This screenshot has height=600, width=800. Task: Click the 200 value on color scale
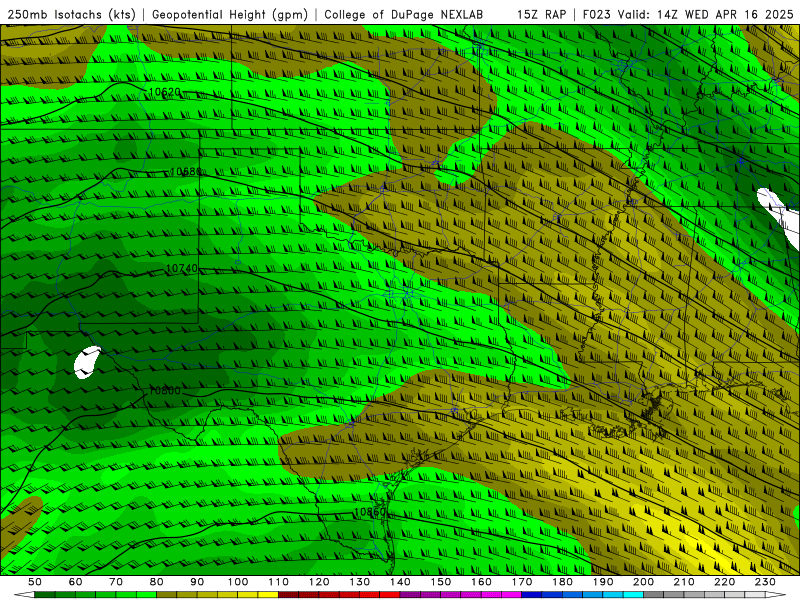[644, 582]
